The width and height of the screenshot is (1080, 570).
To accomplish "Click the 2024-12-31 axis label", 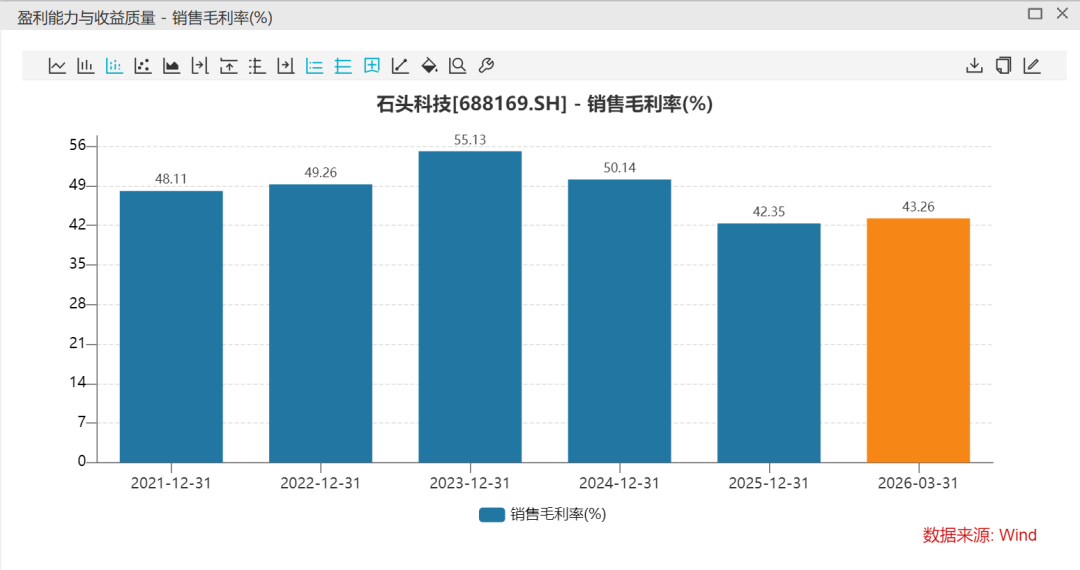I will 619,483.
